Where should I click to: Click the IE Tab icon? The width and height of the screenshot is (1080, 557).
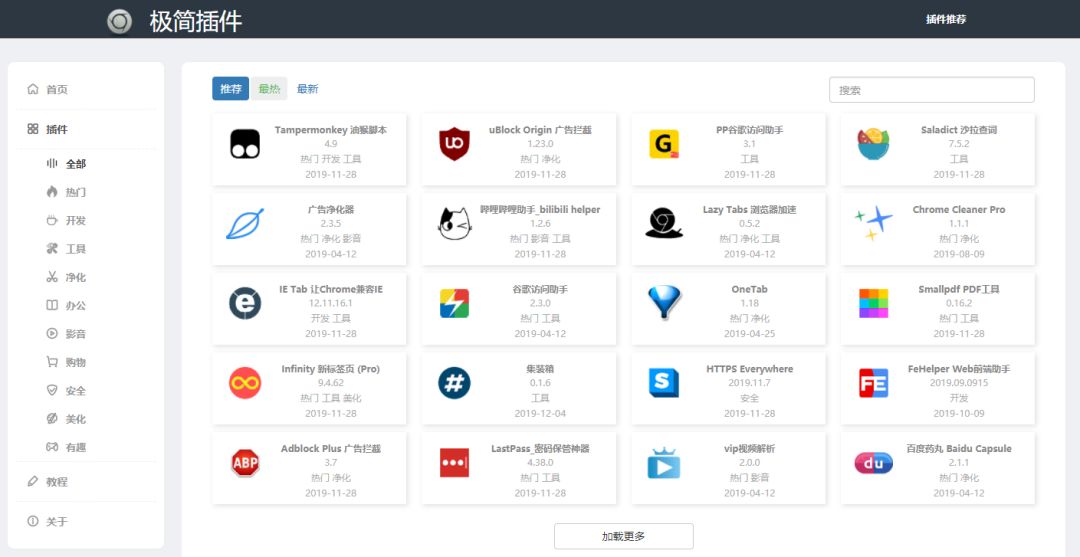245,304
